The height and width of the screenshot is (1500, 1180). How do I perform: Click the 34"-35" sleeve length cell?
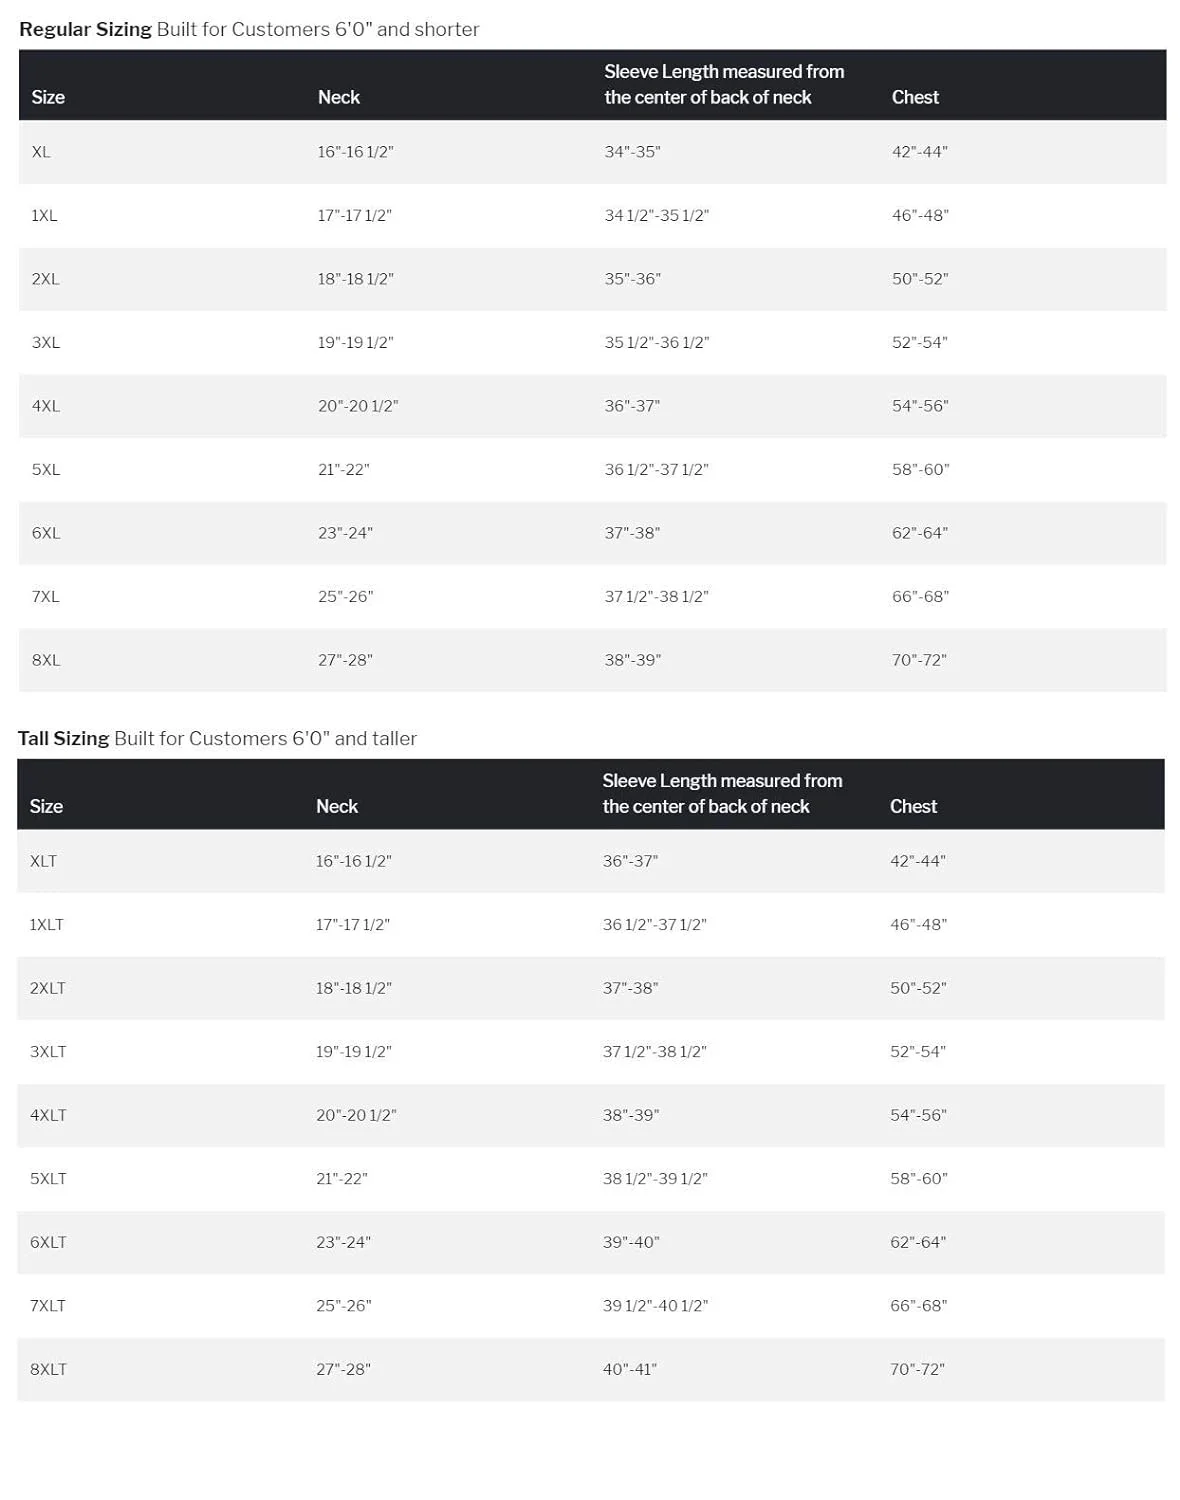tap(632, 152)
